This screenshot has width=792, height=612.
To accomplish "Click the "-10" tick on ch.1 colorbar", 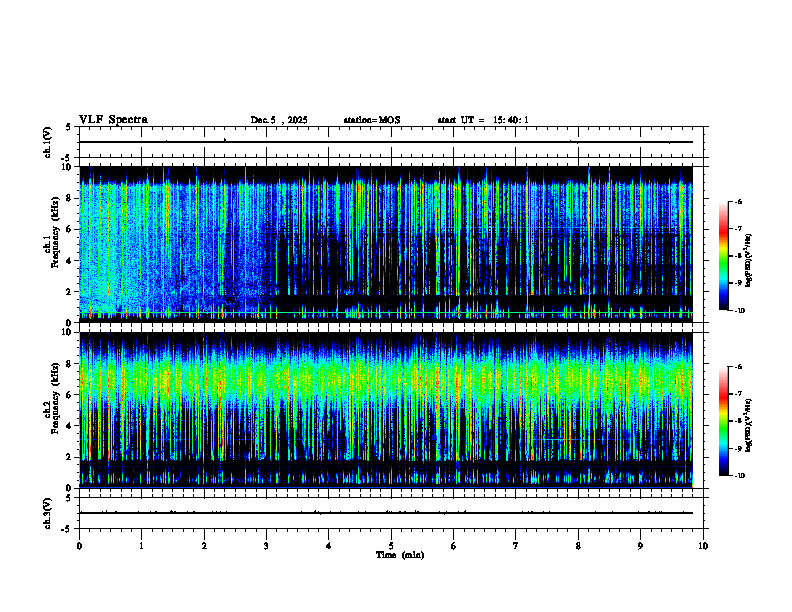I will click(x=739, y=311).
